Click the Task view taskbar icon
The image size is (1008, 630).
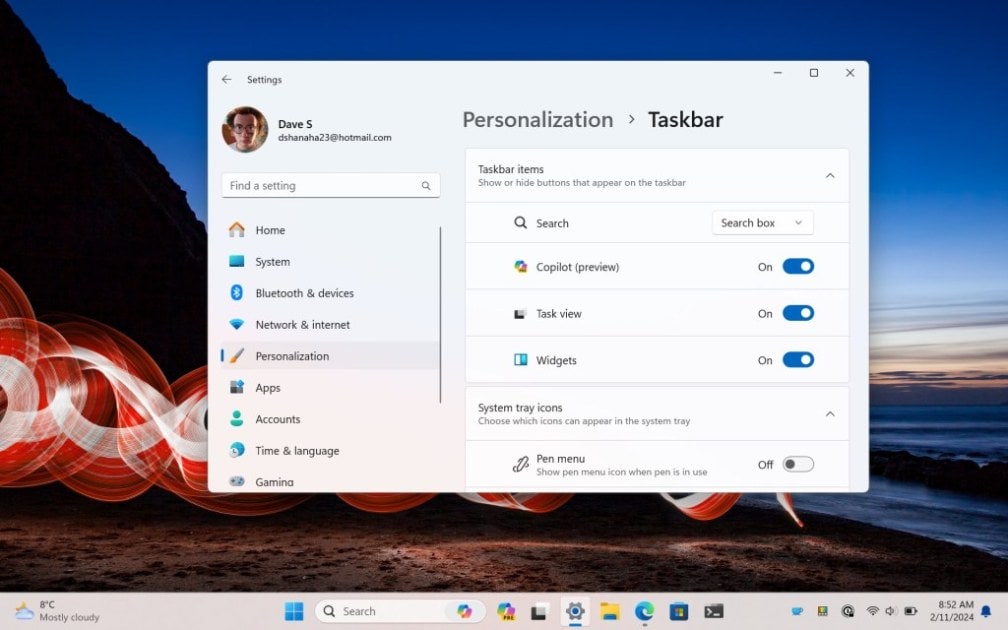[x=539, y=611]
